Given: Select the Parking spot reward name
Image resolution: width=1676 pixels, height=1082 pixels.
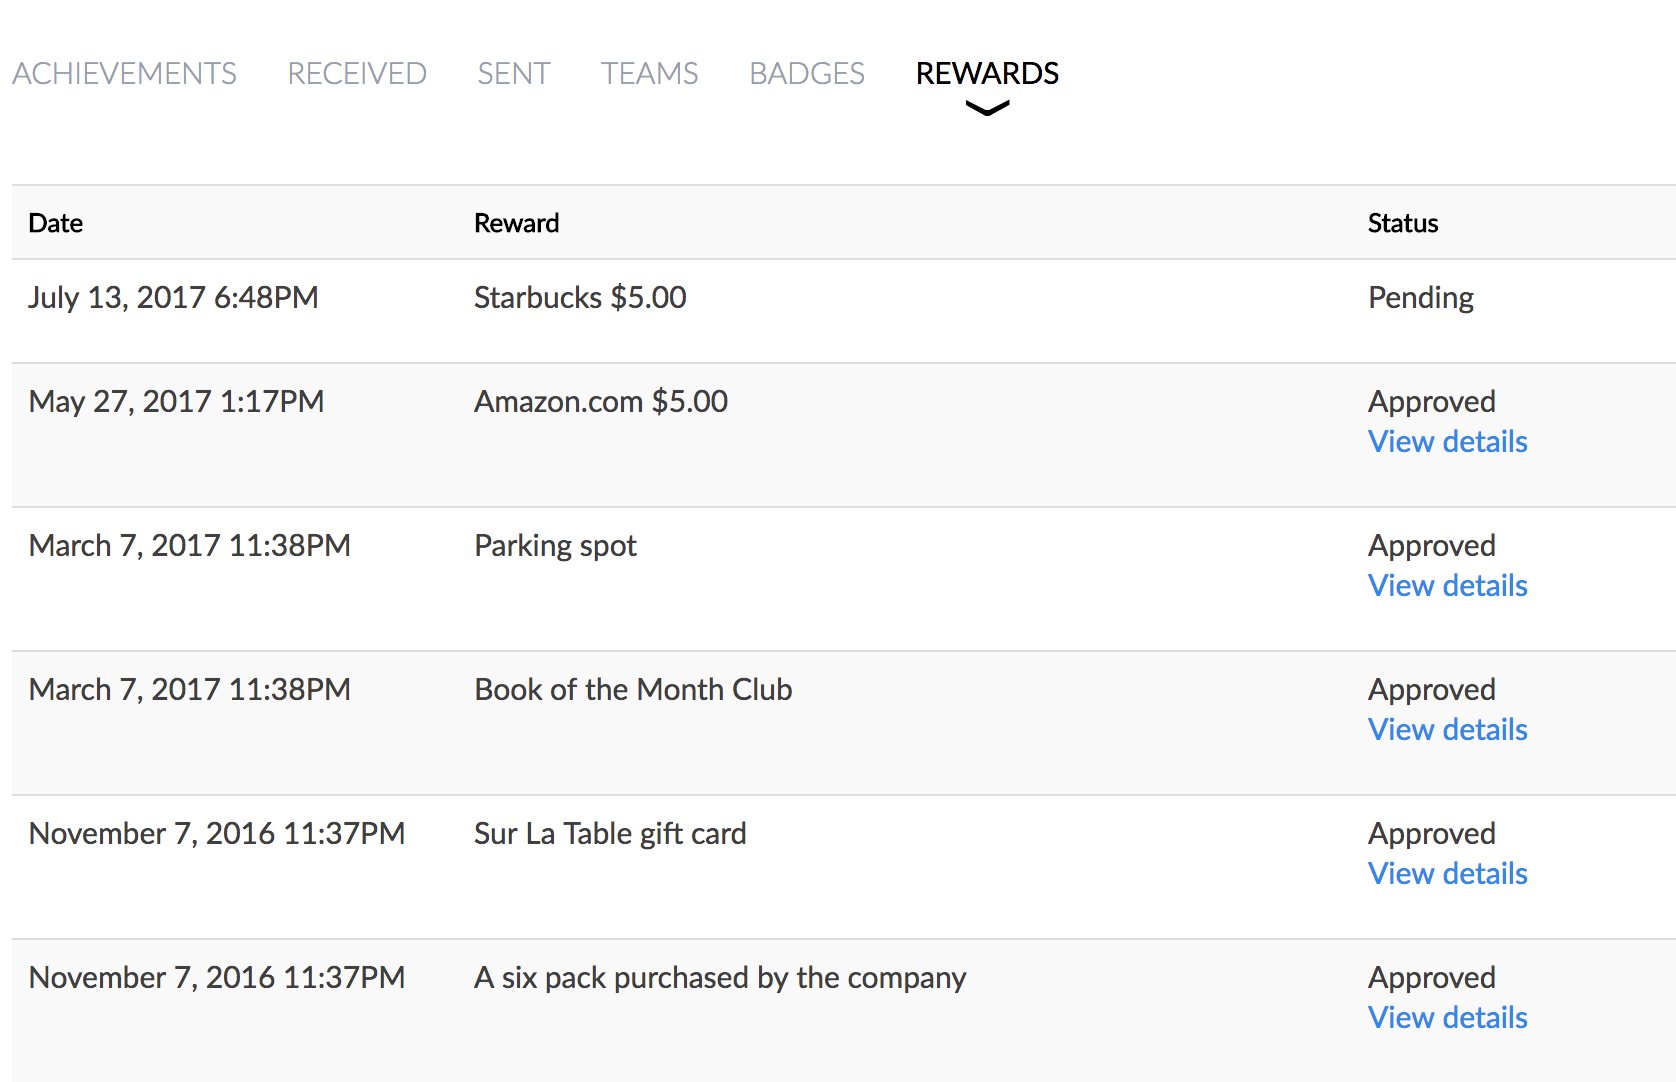Looking at the screenshot, I should coord(555,545).
